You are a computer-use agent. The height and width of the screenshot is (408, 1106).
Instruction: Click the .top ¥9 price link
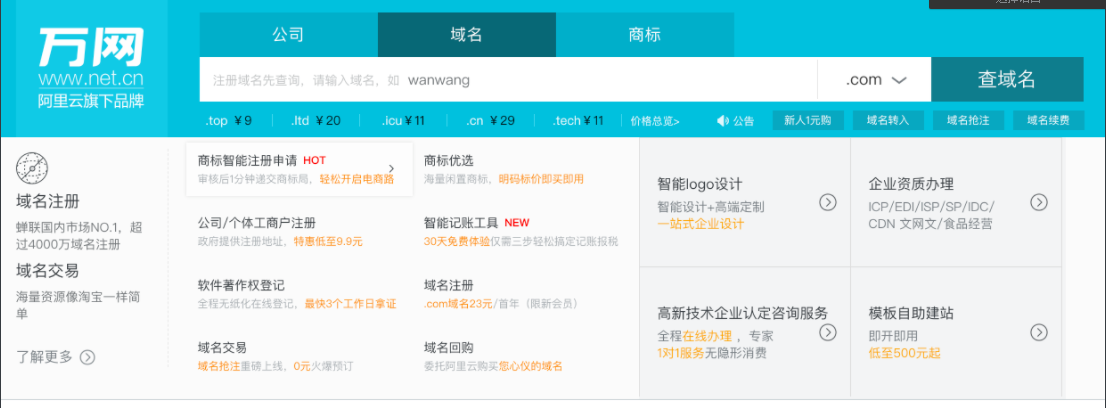click(229, 121)
